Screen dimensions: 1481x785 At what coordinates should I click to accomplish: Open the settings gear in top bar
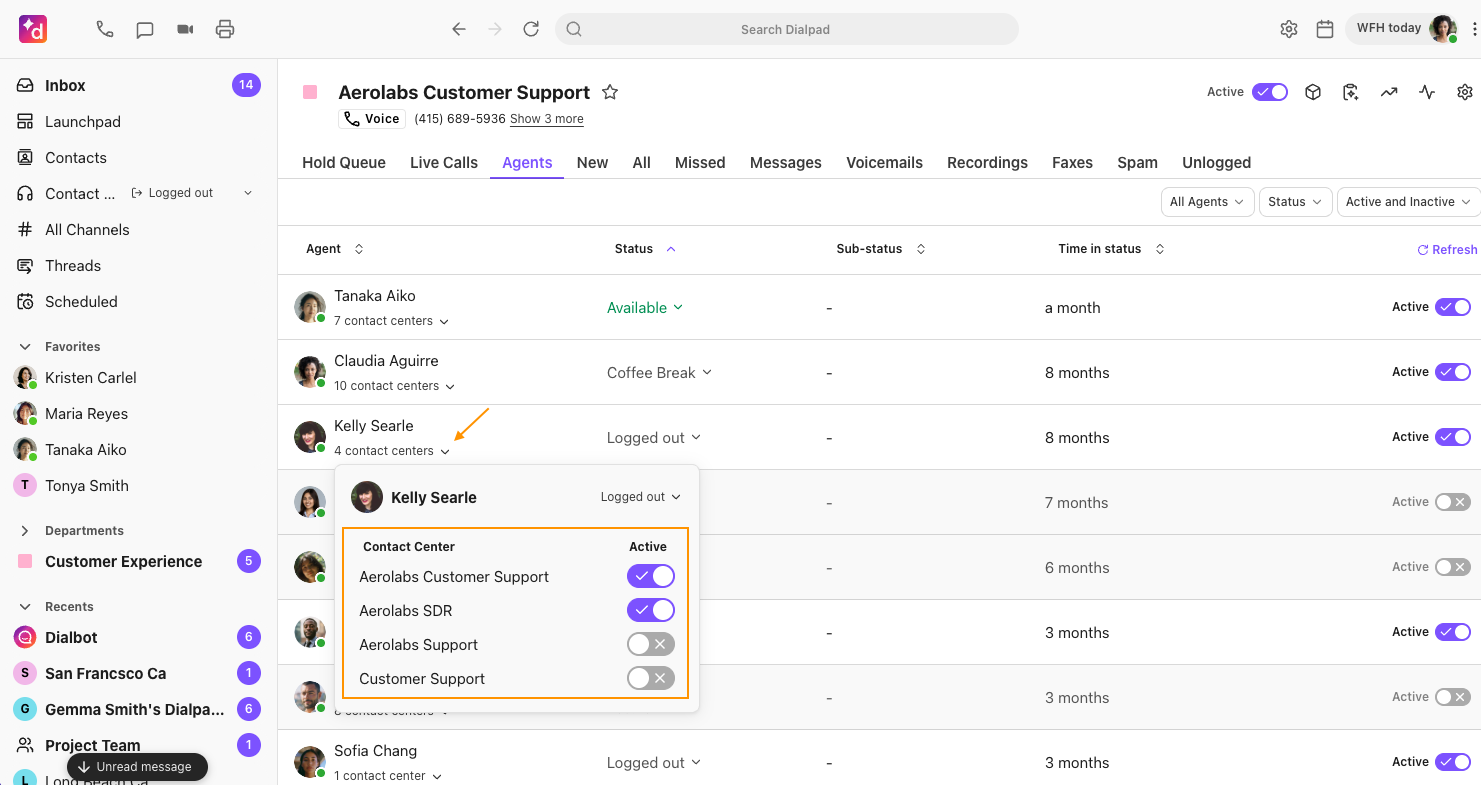click(1289, 29)
